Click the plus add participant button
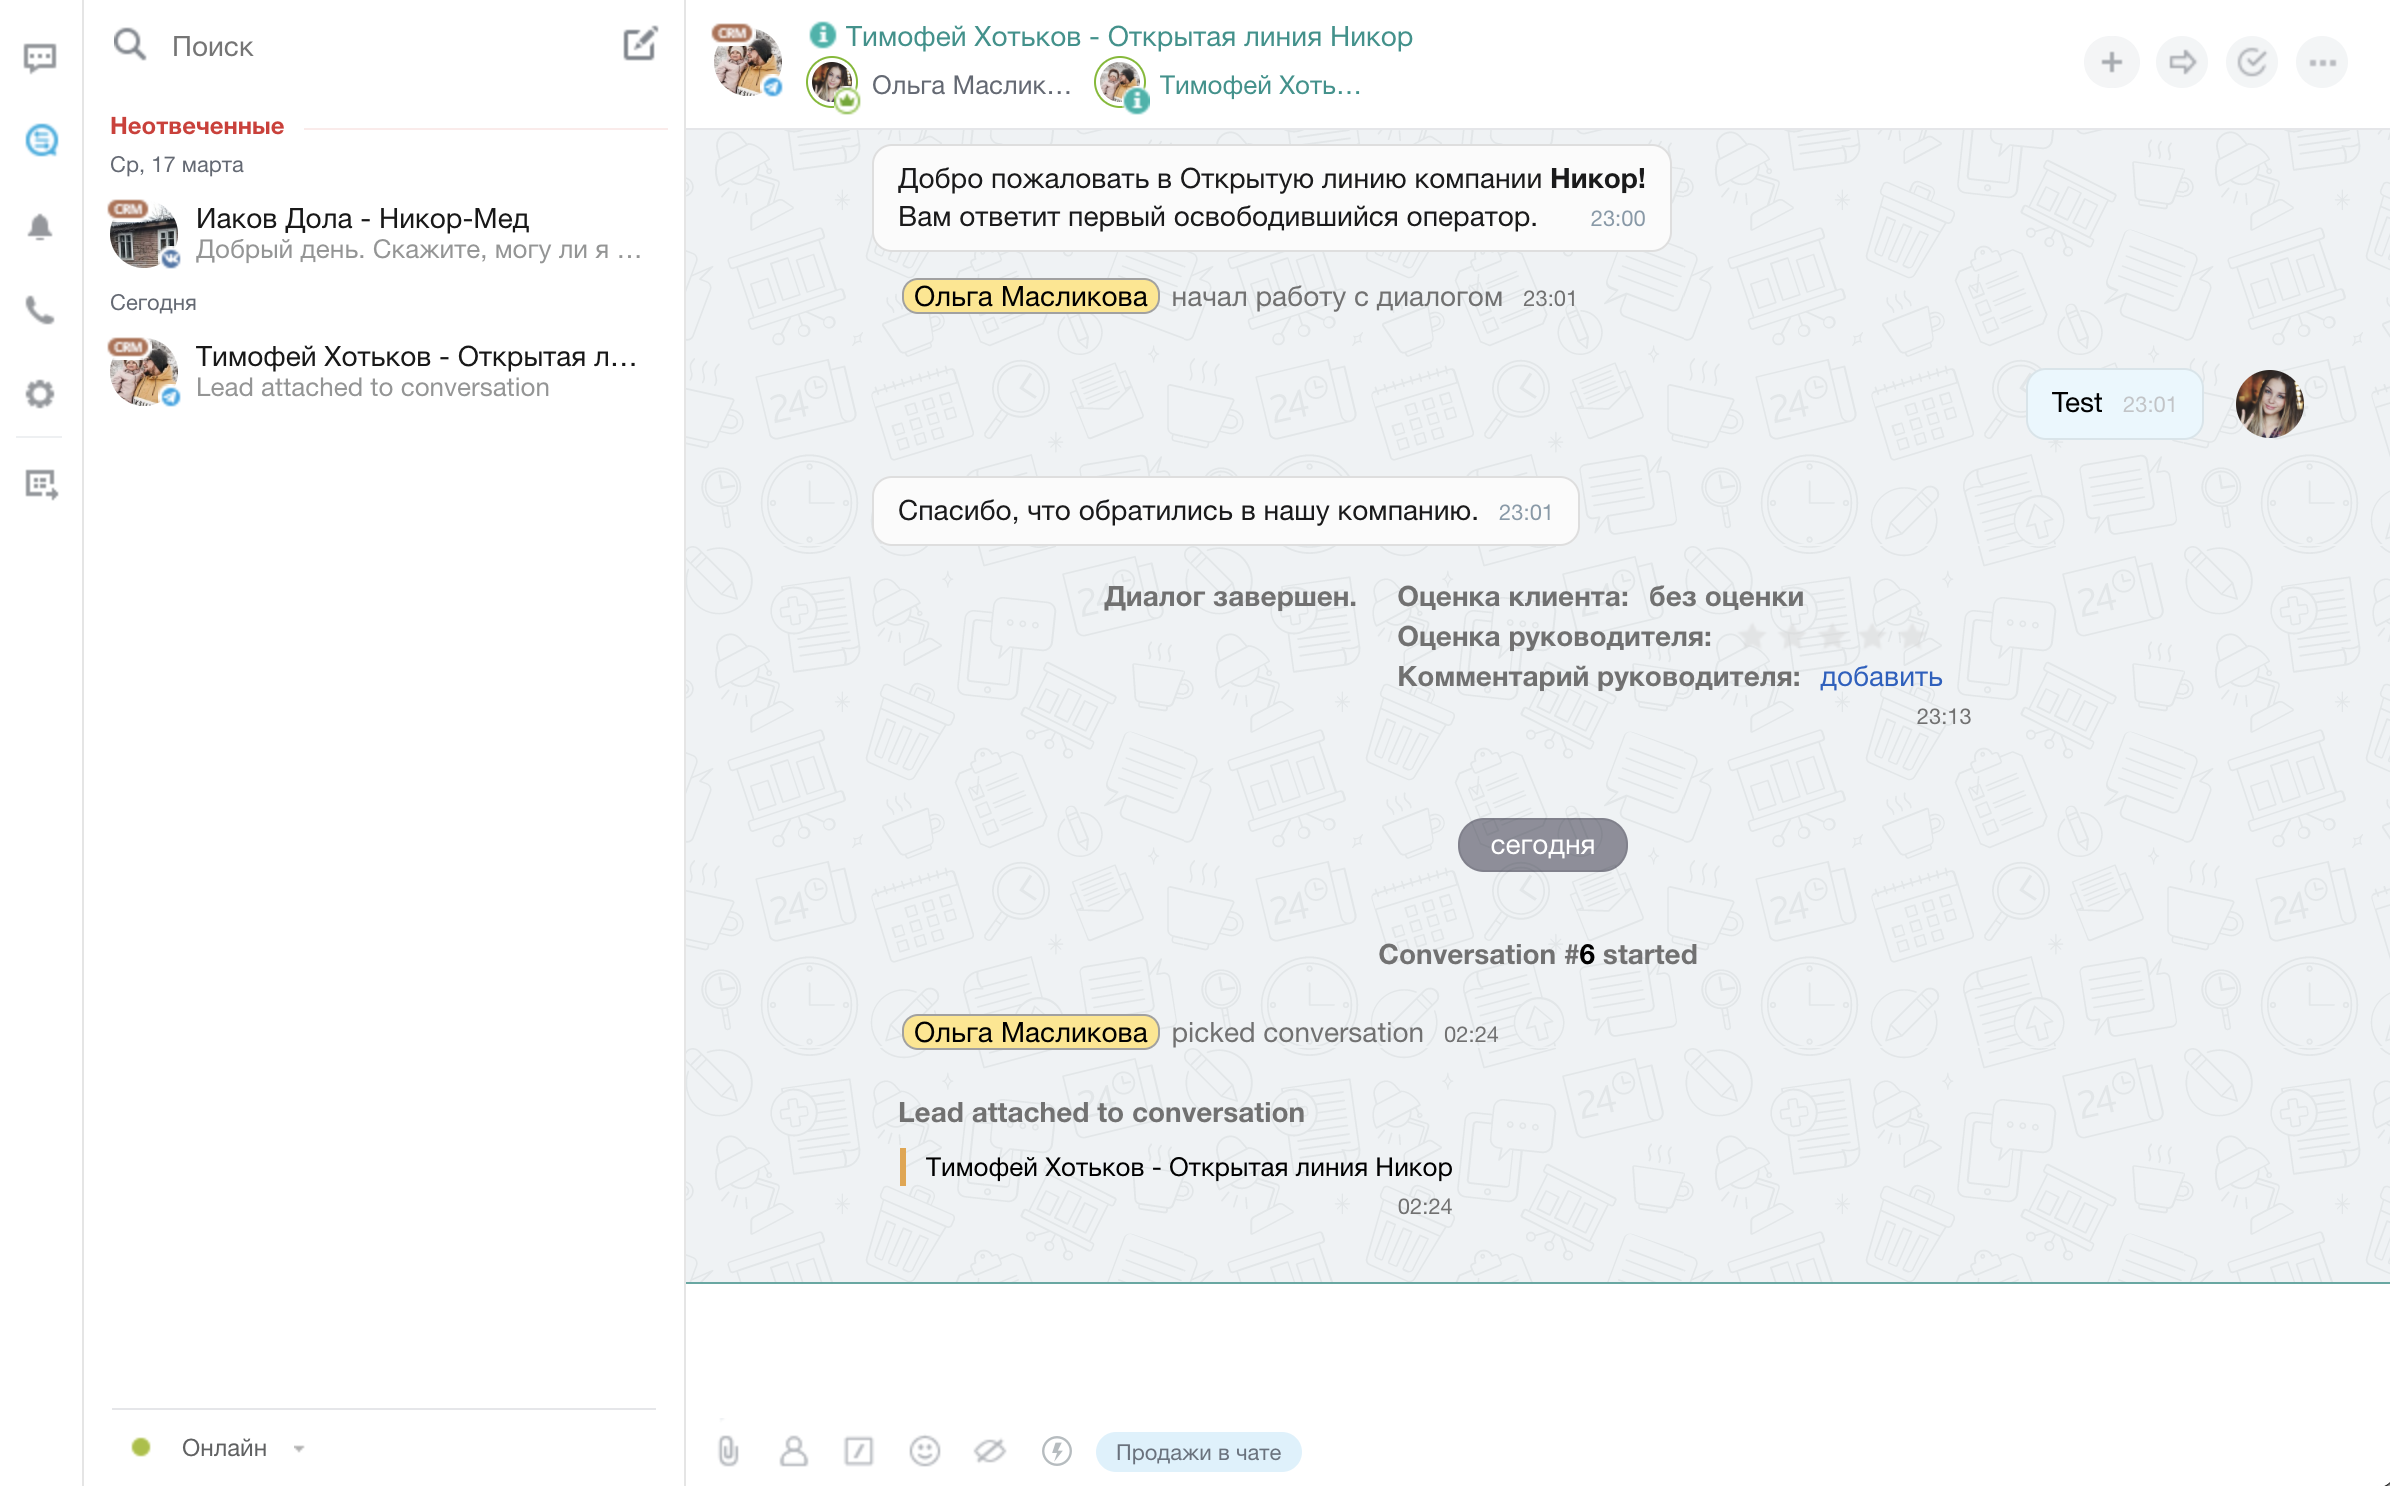The width and height of the screenshot is (2390, 1486). coord(2111,63)
